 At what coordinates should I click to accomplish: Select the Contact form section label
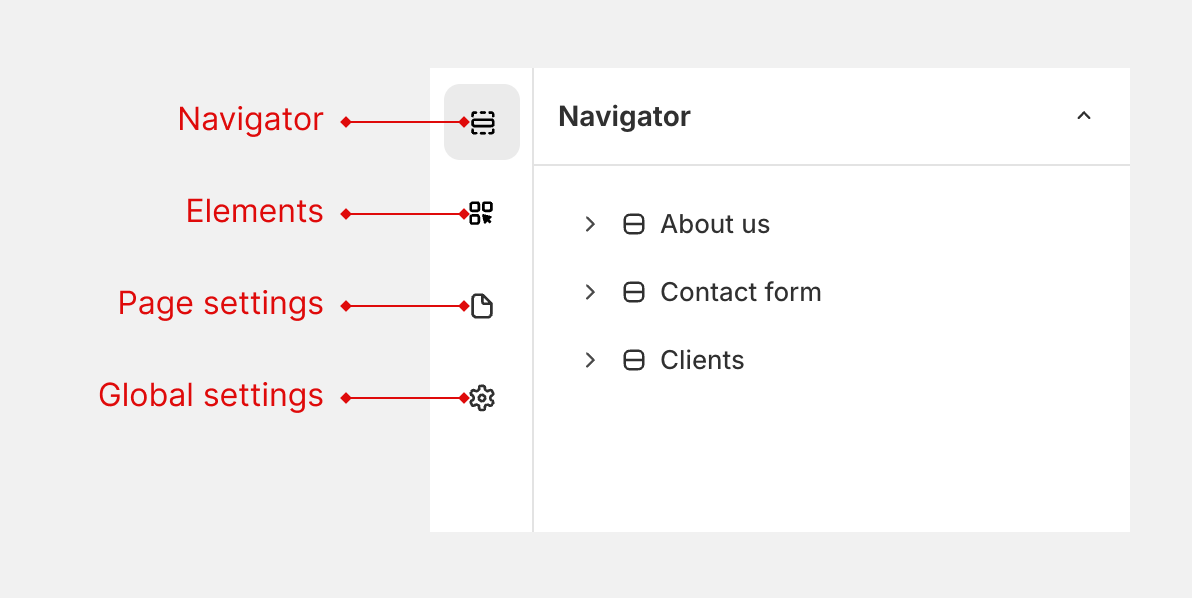740,292
